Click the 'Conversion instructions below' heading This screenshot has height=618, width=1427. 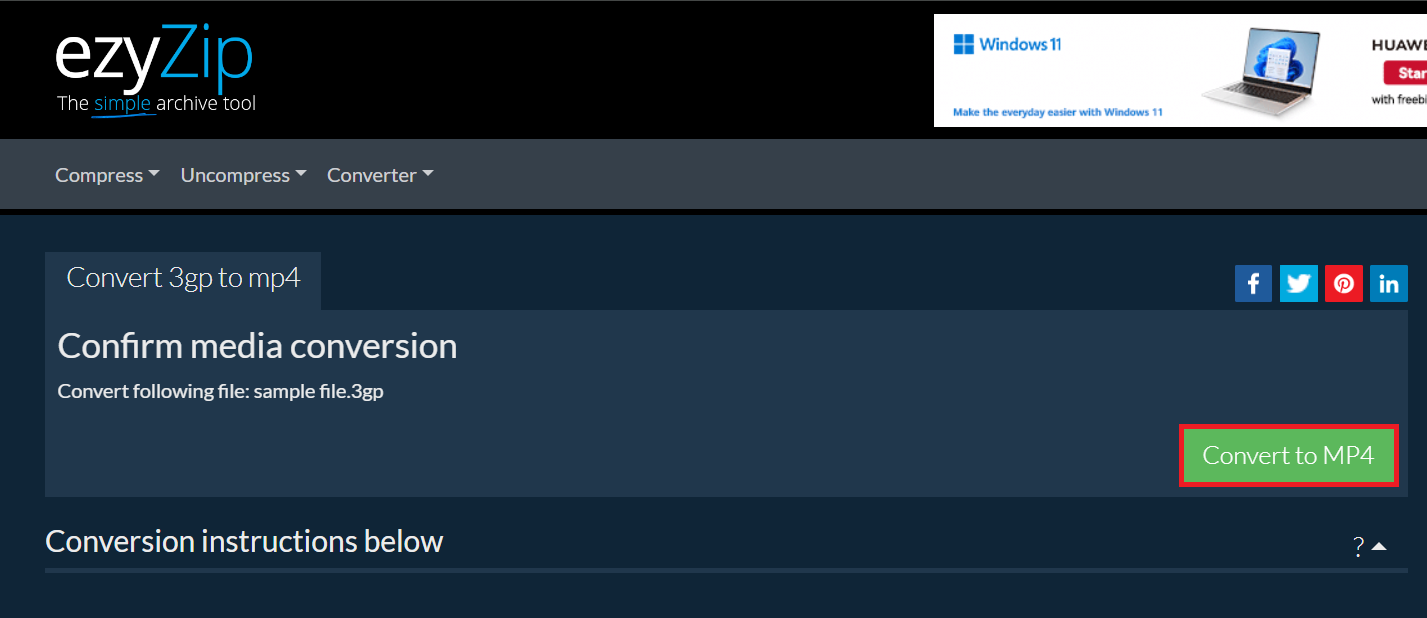[244, 541]
